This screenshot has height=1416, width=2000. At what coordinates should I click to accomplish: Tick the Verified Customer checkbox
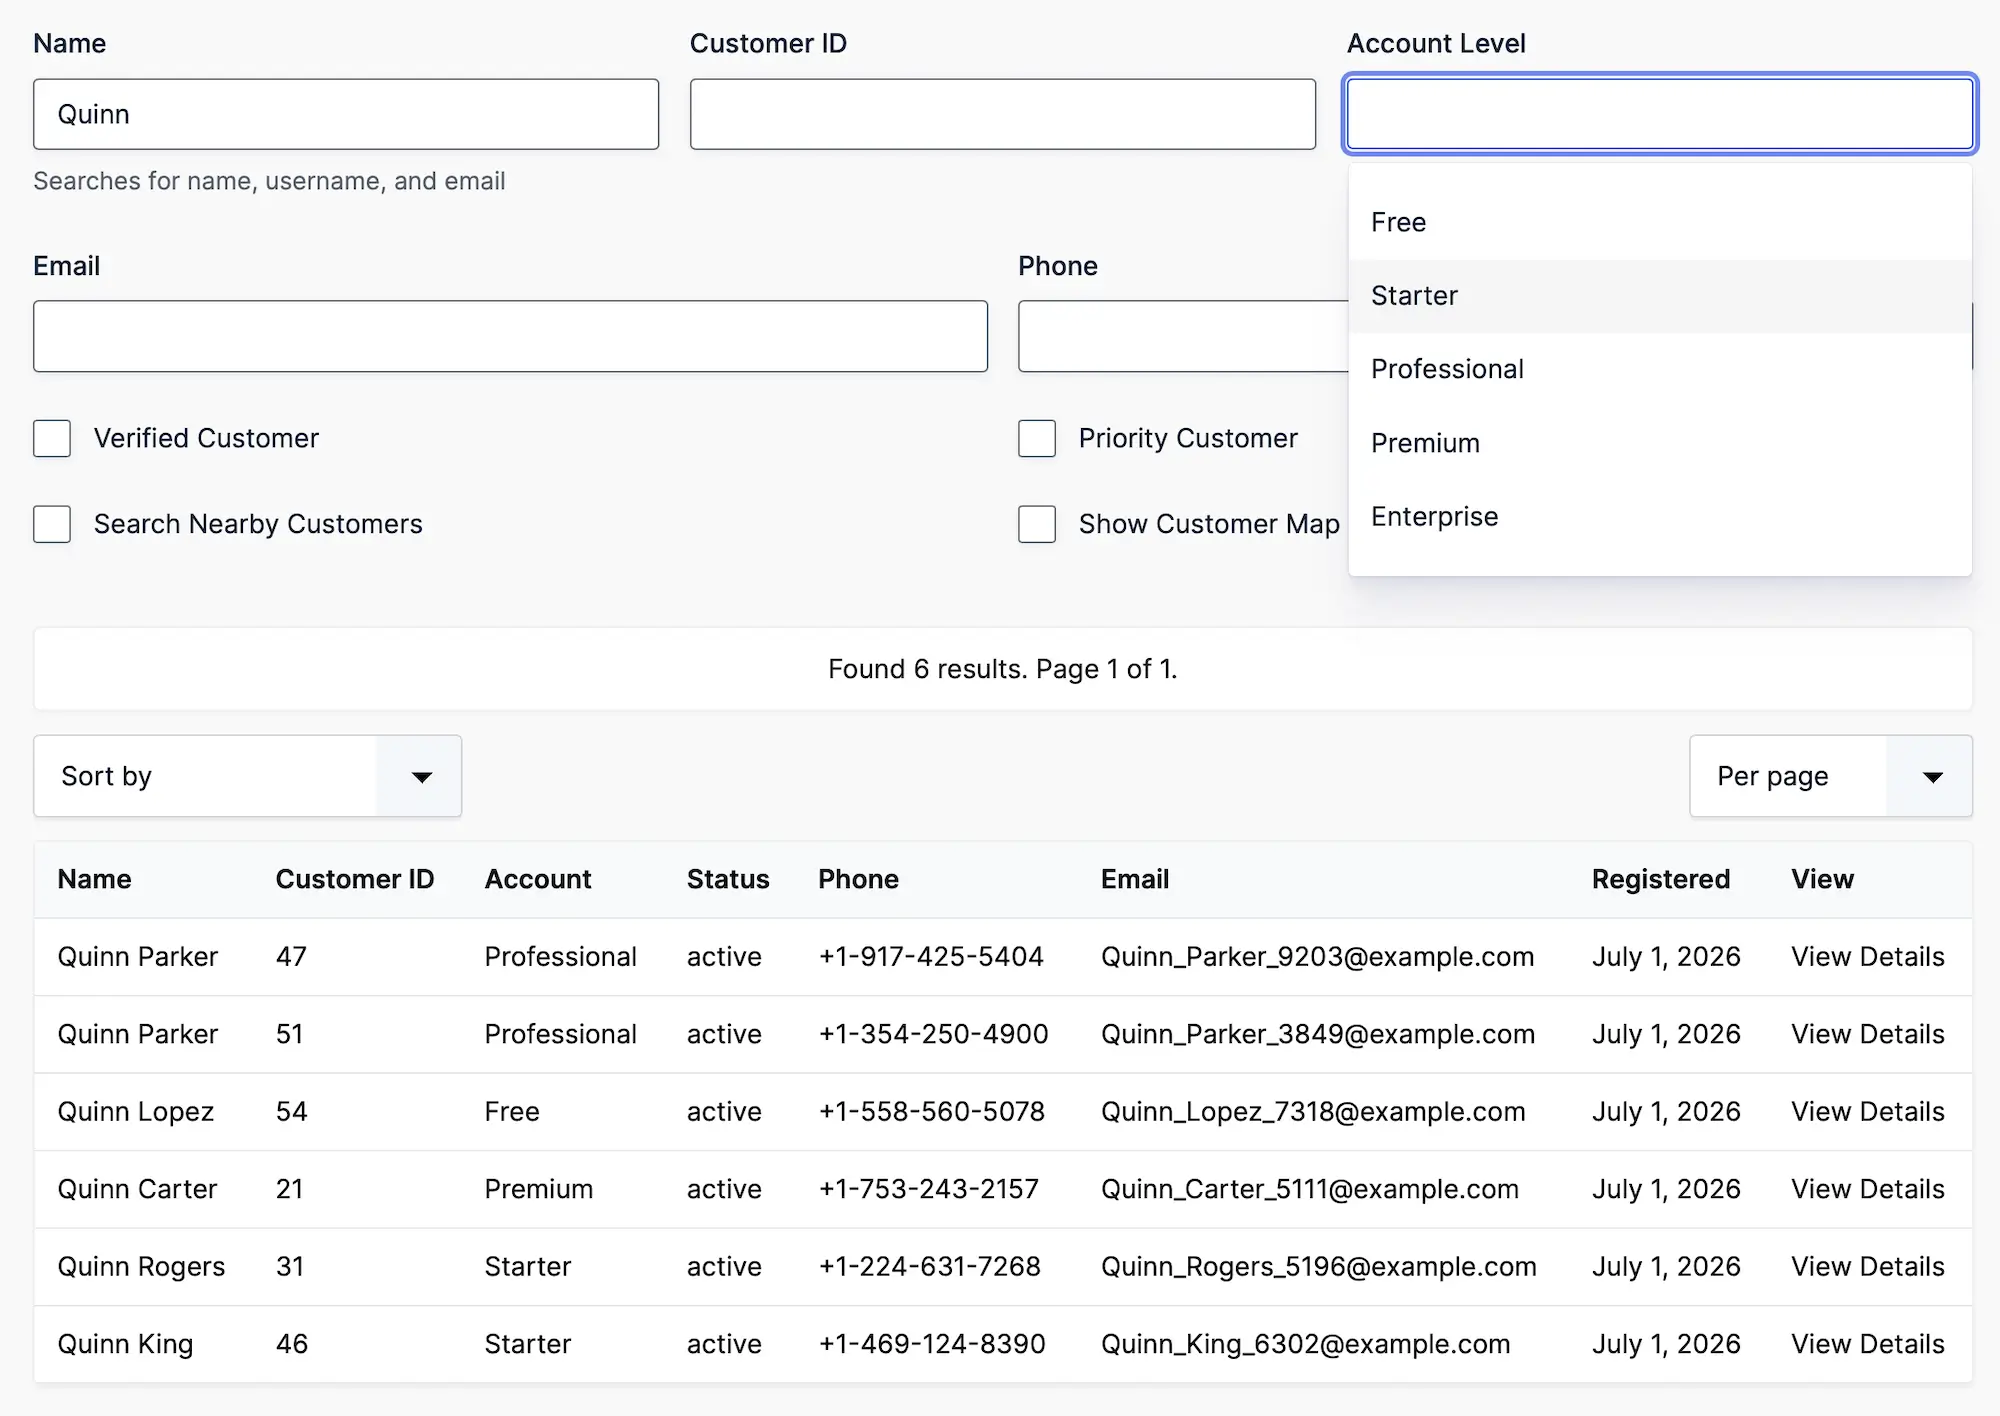click(52, 438)
